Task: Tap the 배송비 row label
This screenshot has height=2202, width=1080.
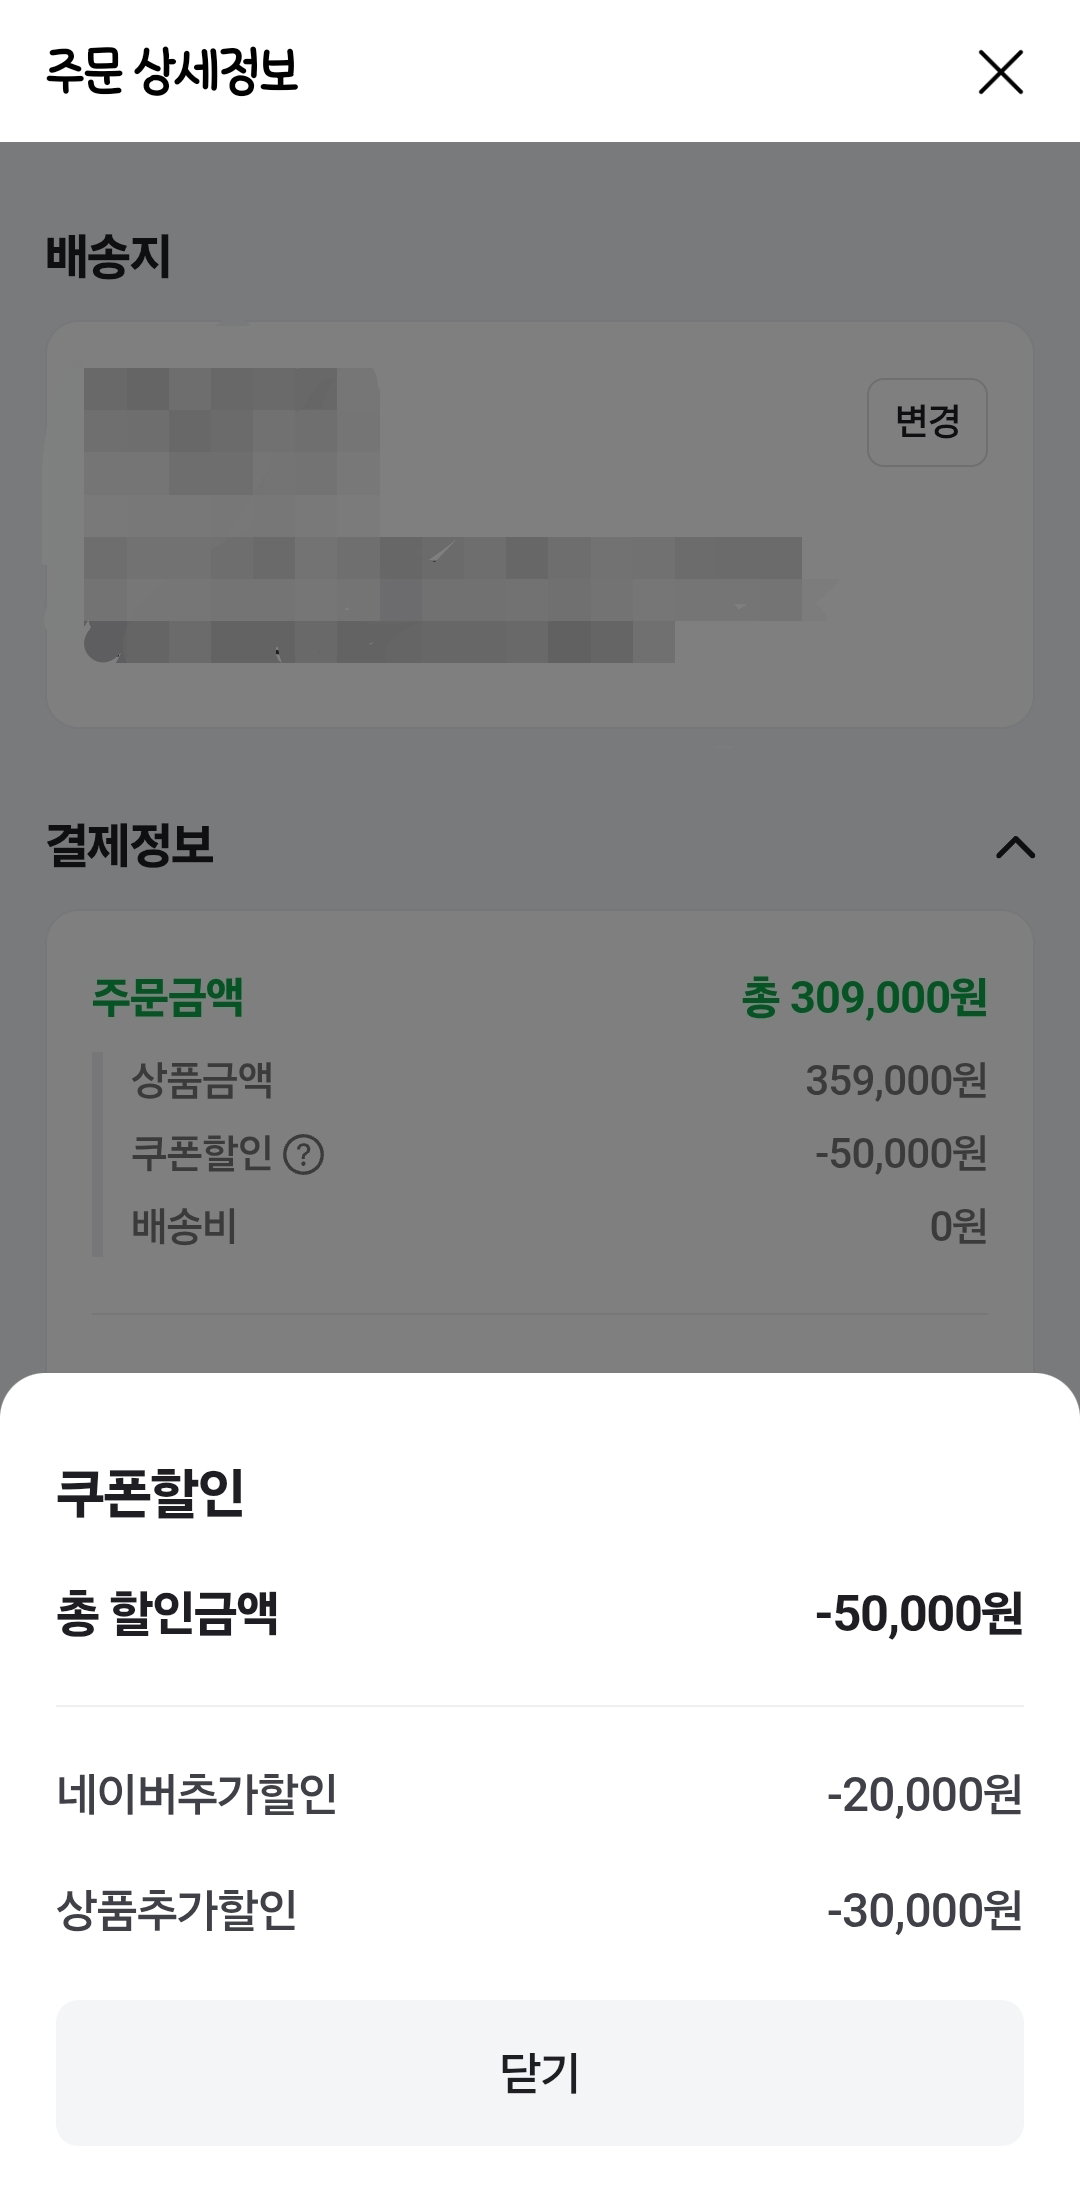Action: click(184, 1226)
